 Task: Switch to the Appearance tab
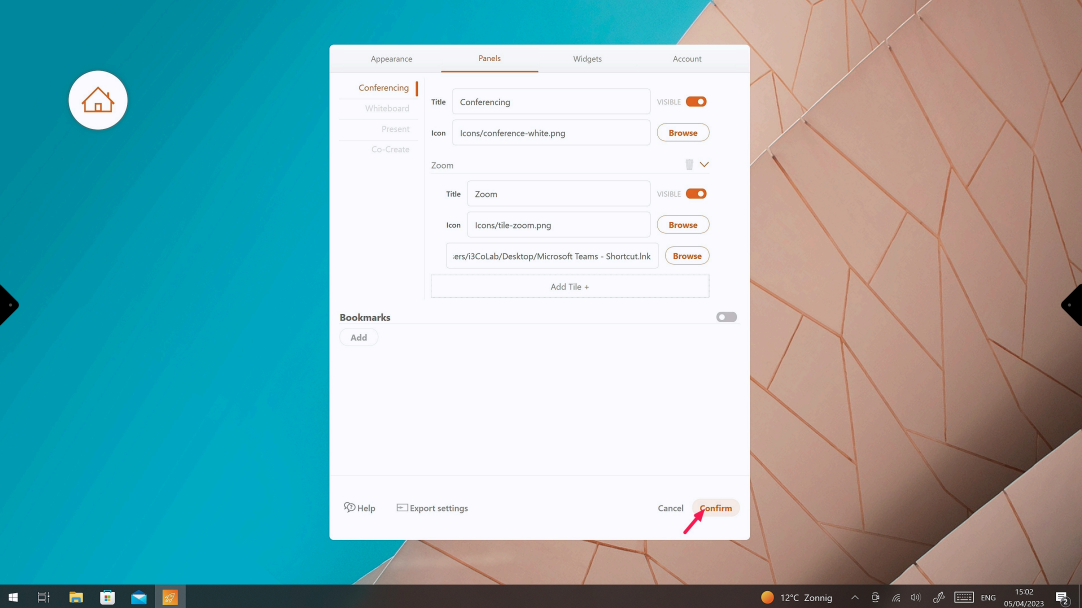(391, 59)
